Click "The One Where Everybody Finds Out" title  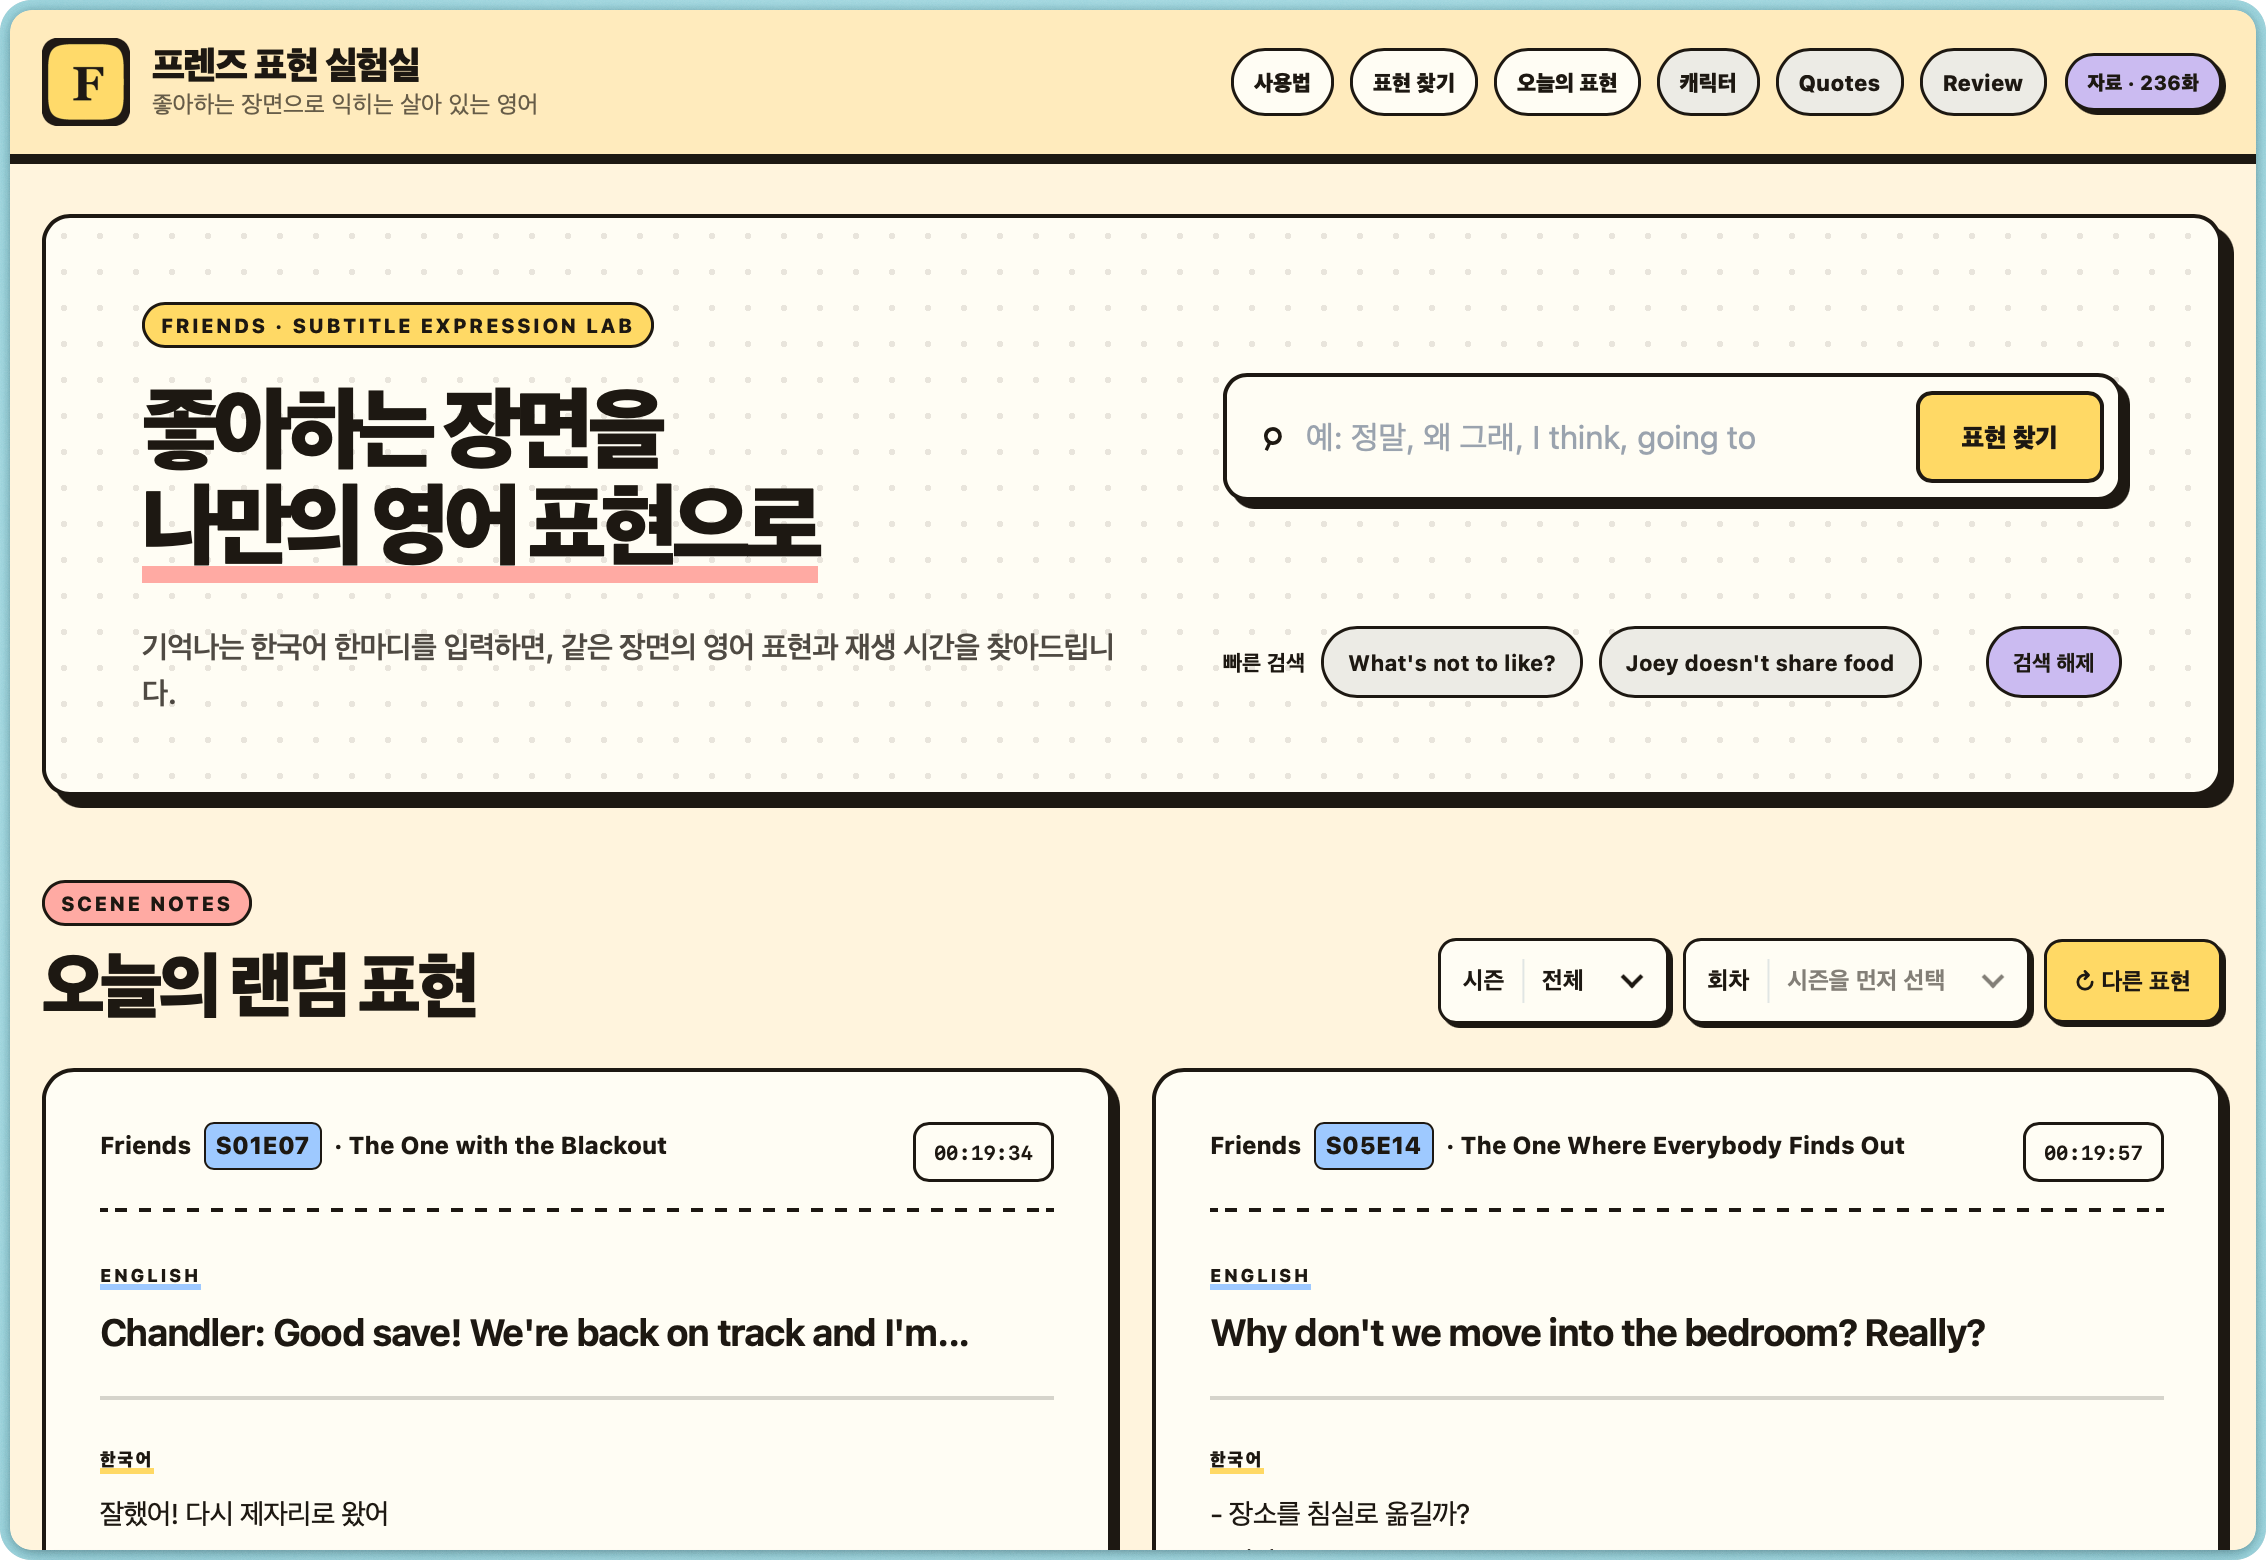point(1683,1146)
